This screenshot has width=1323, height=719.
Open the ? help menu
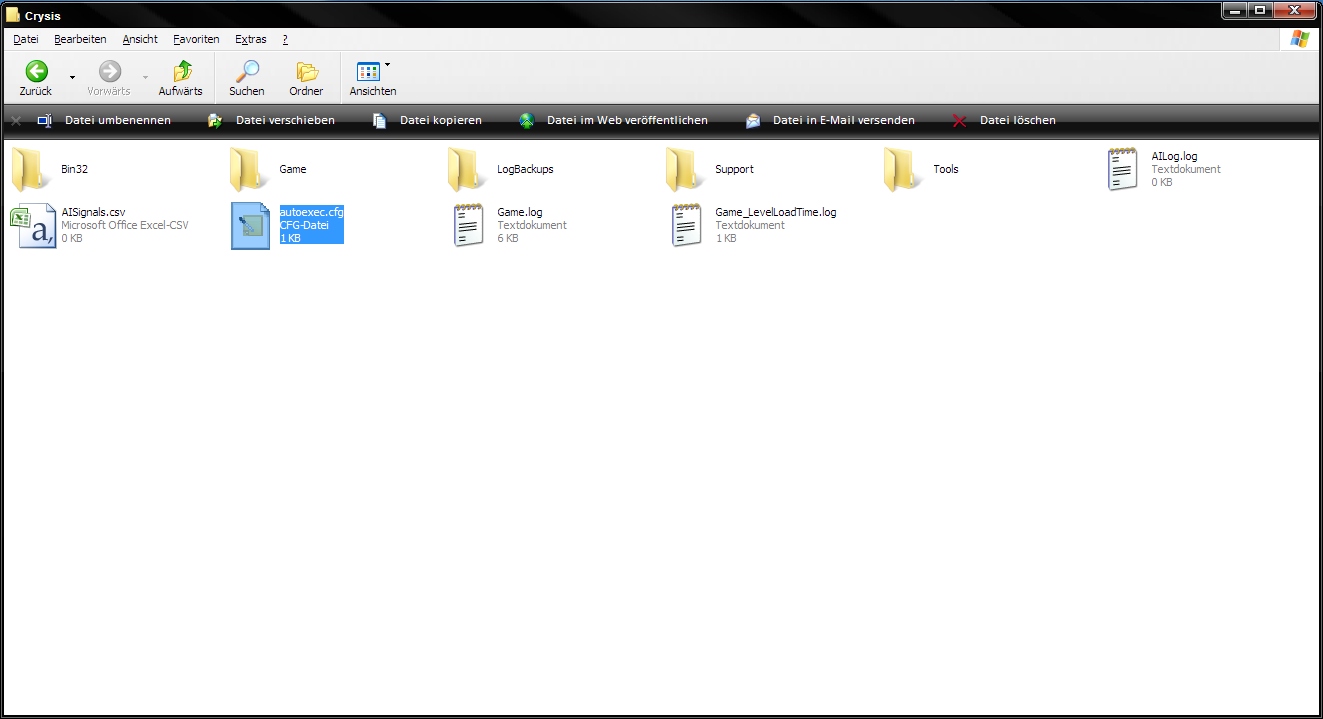pyautogui.click(x=285, y=39)
